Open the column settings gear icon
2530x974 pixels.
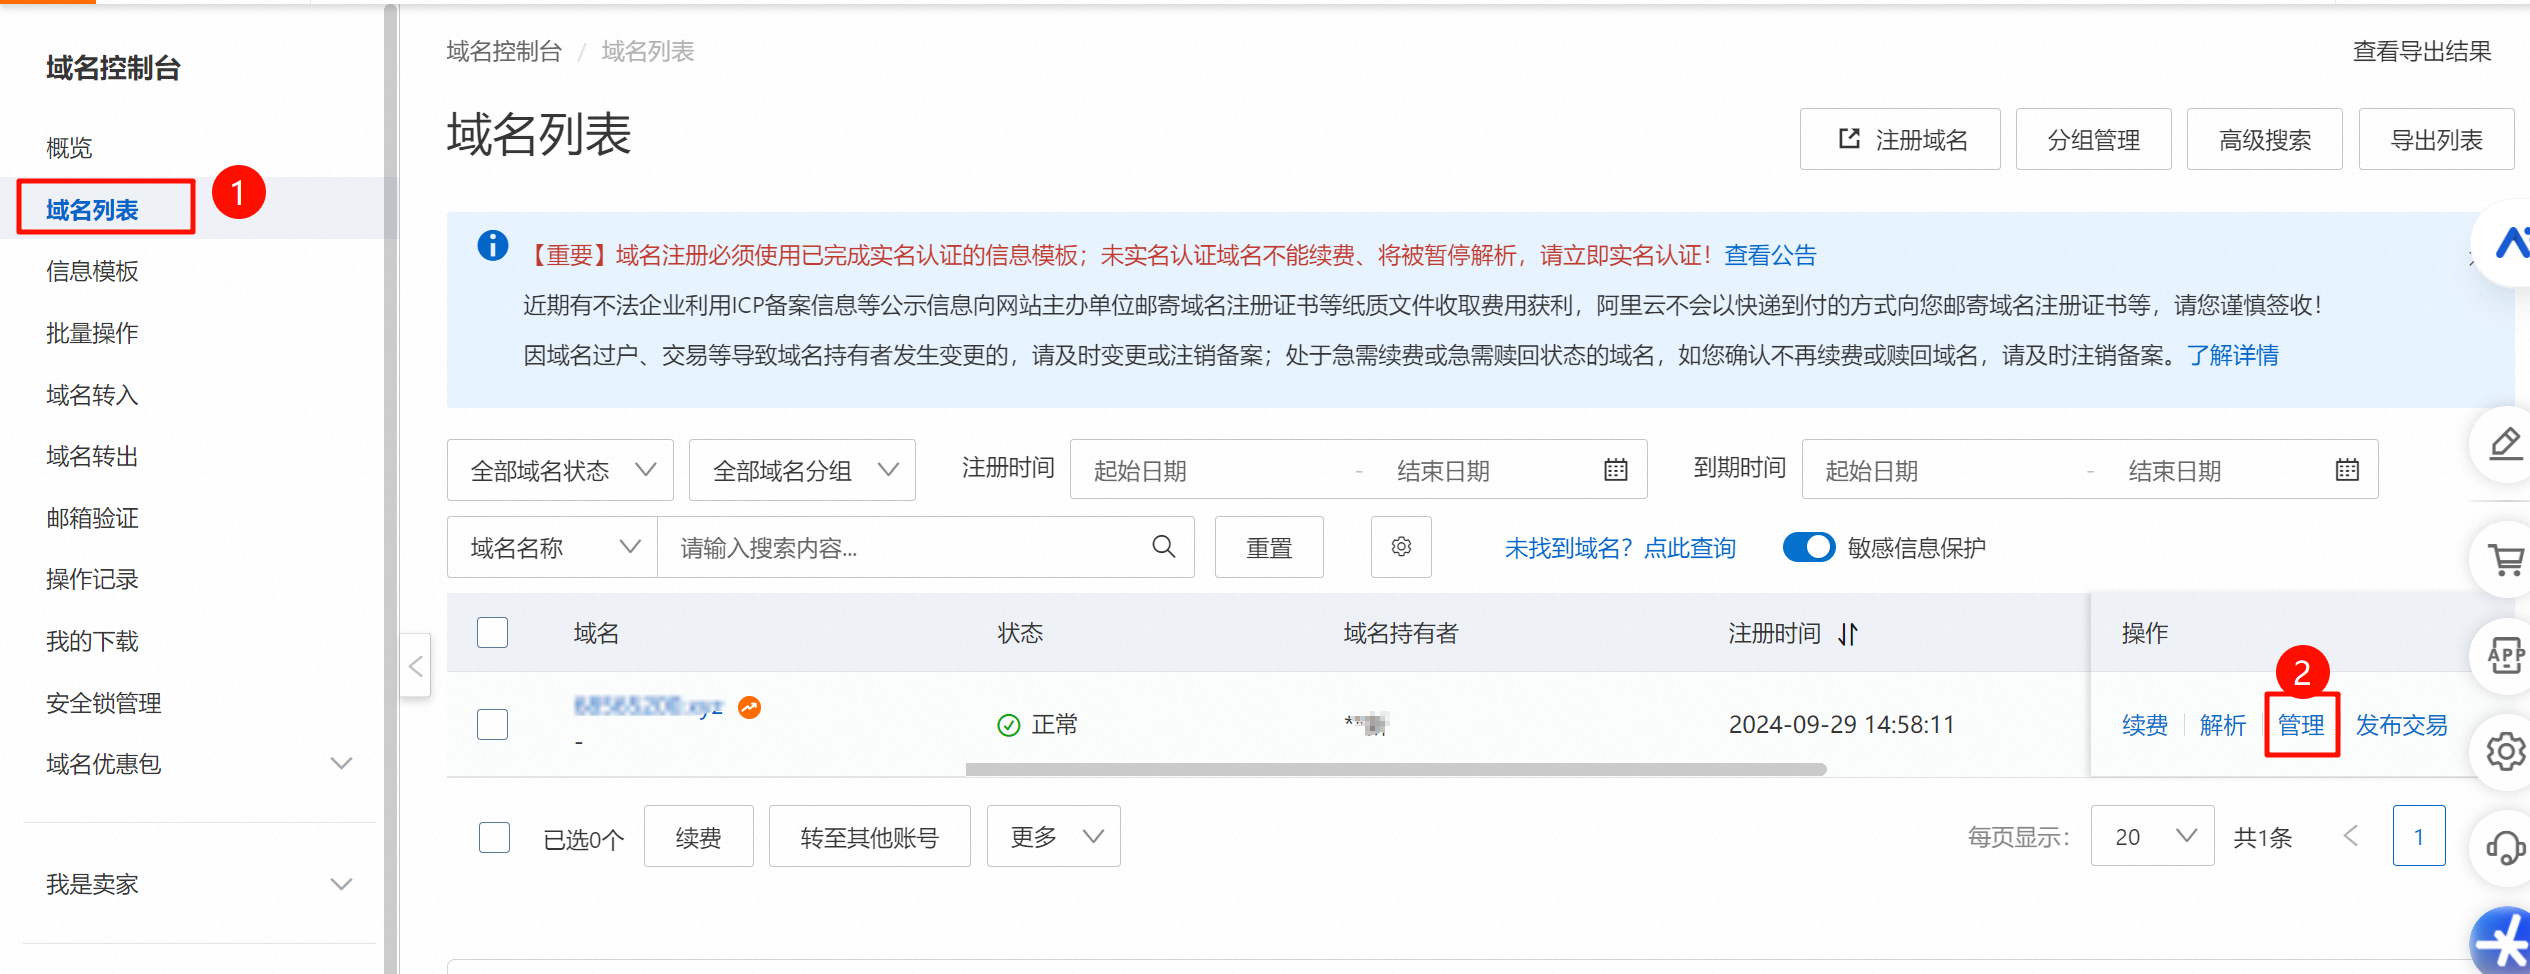click(1401, 546)
